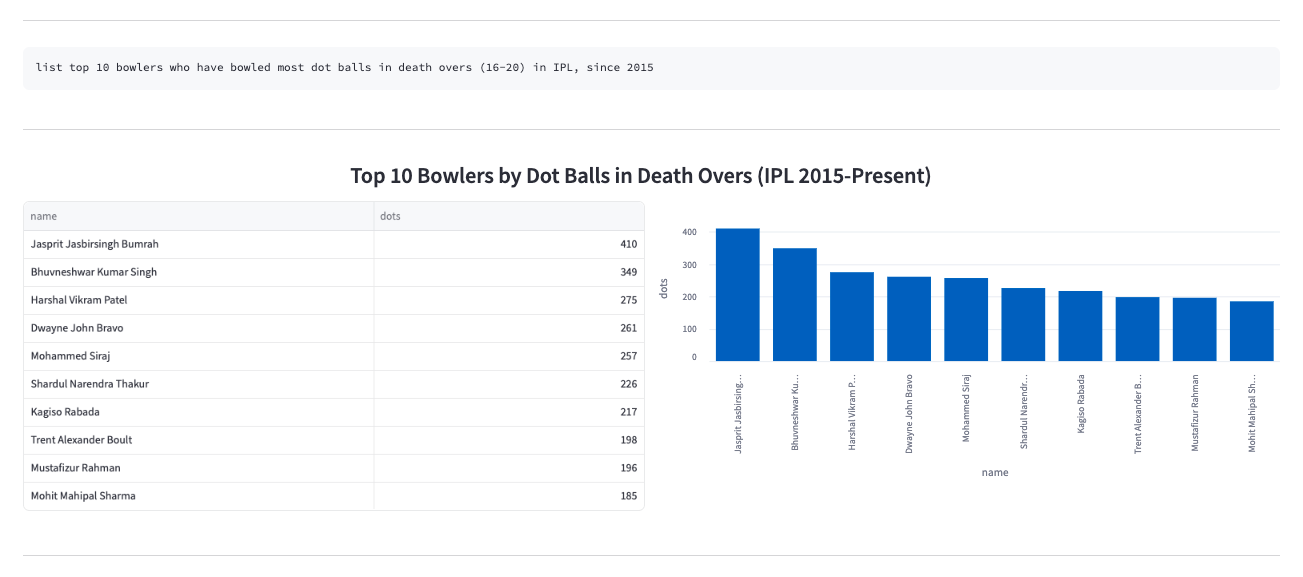
Task: Select the dots value 185 cell
Action: [509, 496]
